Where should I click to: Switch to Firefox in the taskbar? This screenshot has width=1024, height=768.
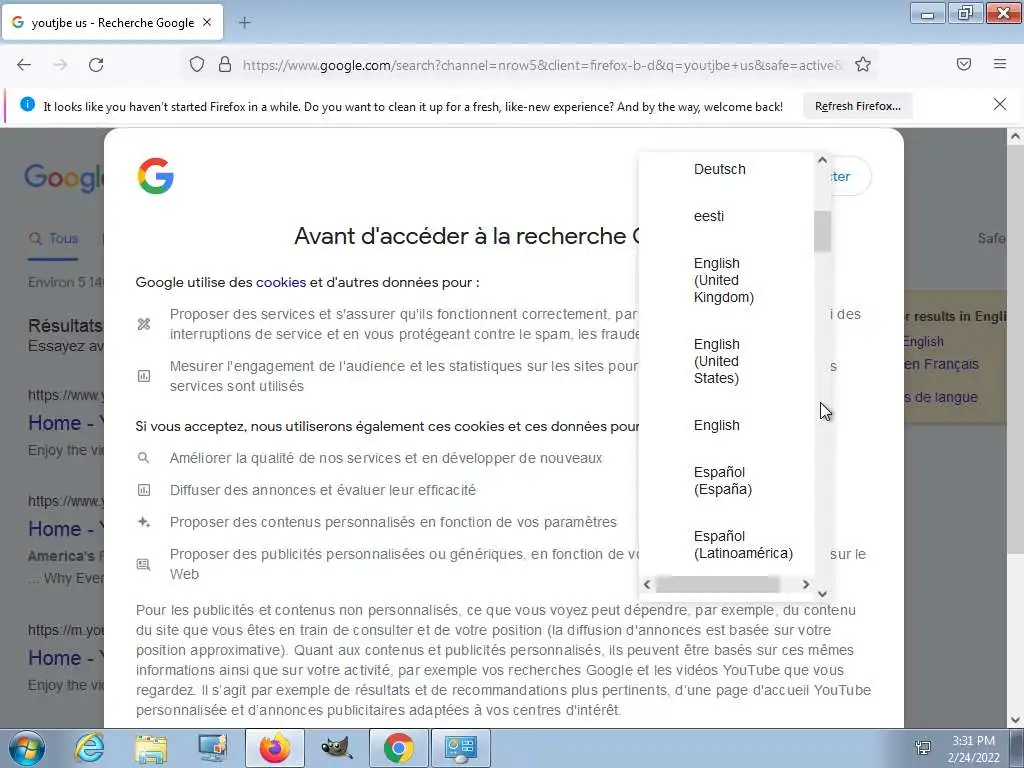coord(275,748)
